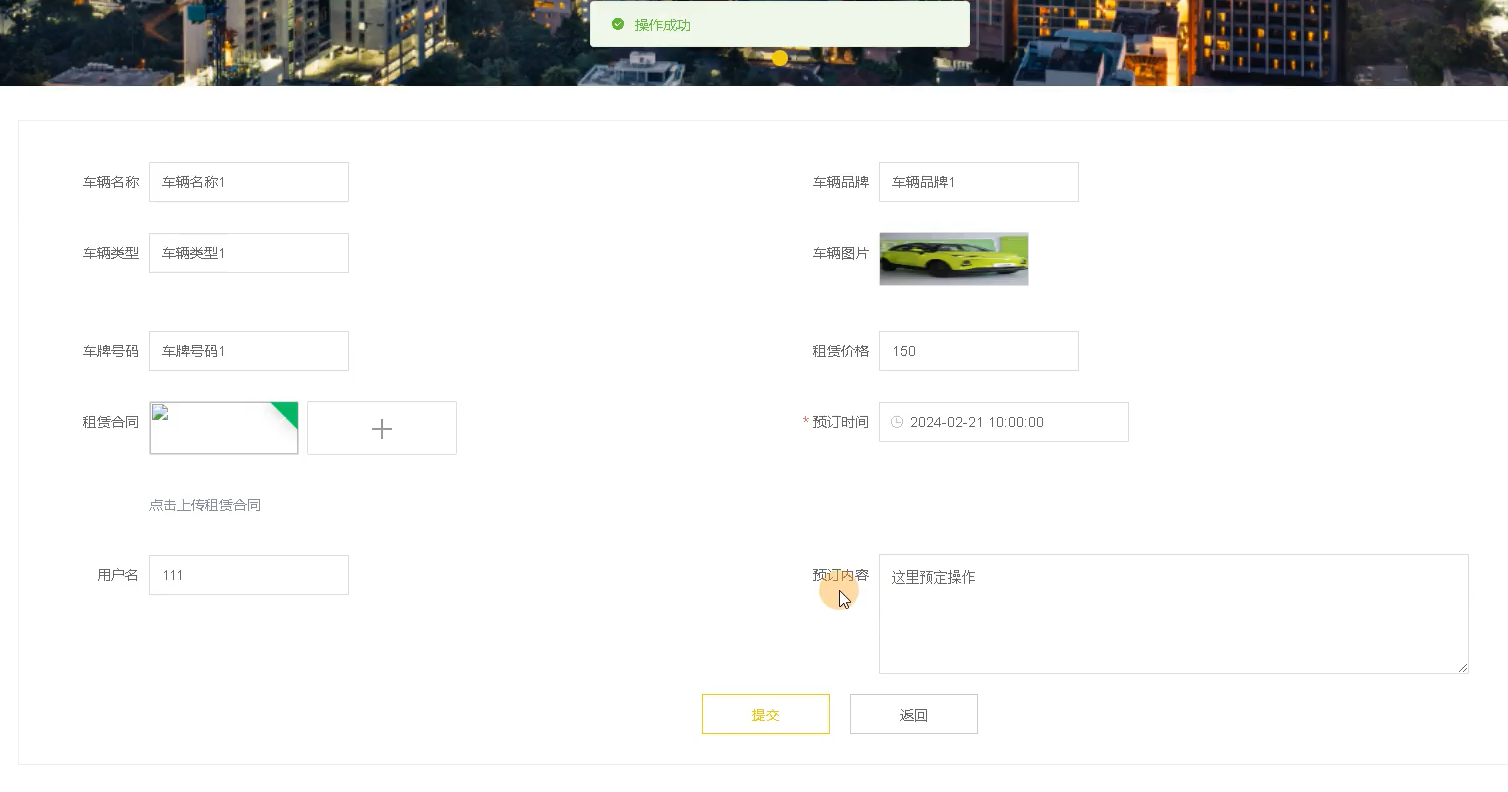Viewport: 1508px width, 792px height.
Task: Click the 提交 submit button
Action: pyautogui.click(x=766, y=714)
